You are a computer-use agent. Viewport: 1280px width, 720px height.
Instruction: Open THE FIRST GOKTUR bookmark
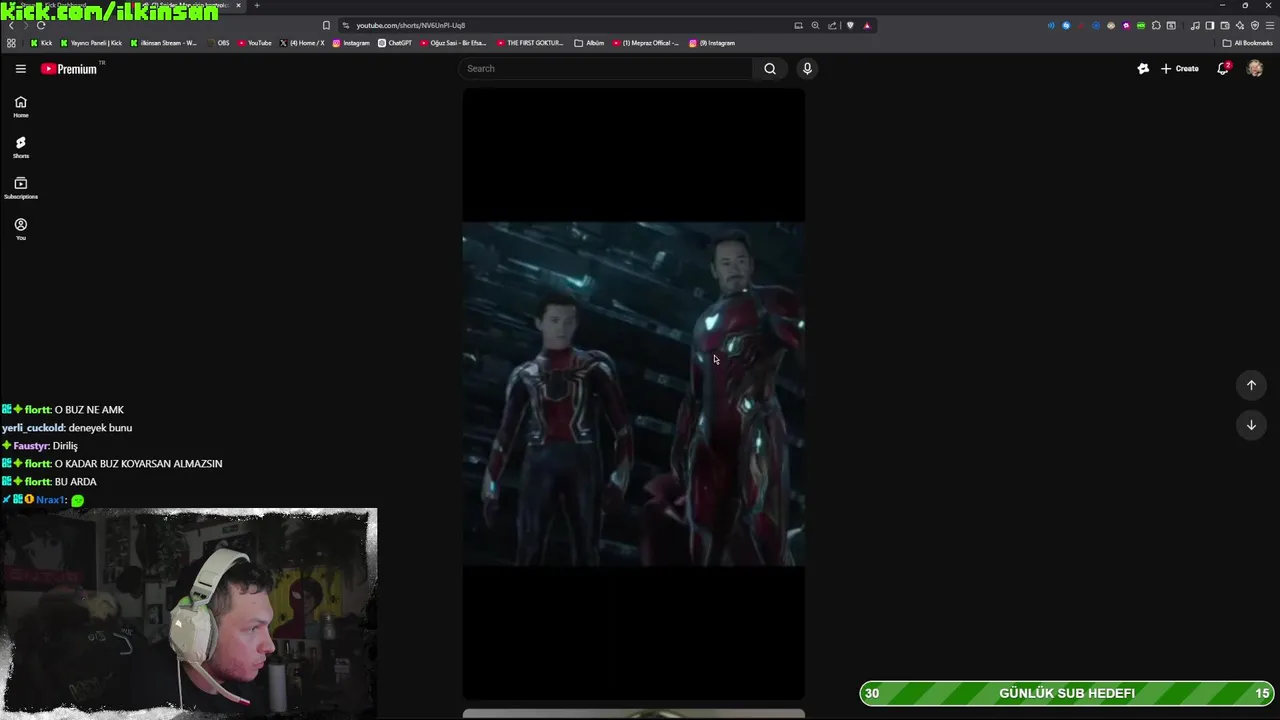pyautogui.click(x=530, y=43)
